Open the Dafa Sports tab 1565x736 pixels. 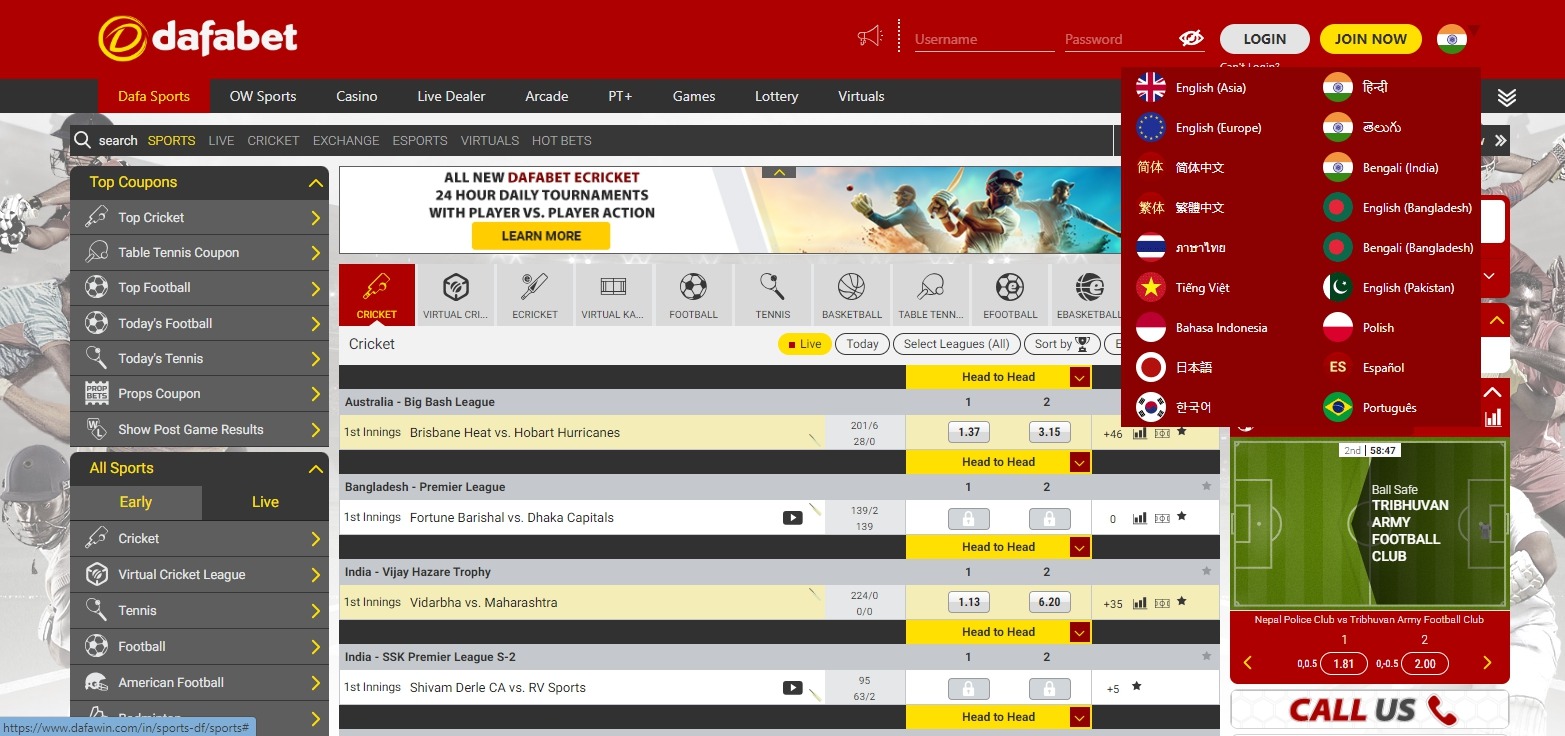pos(154,97)
